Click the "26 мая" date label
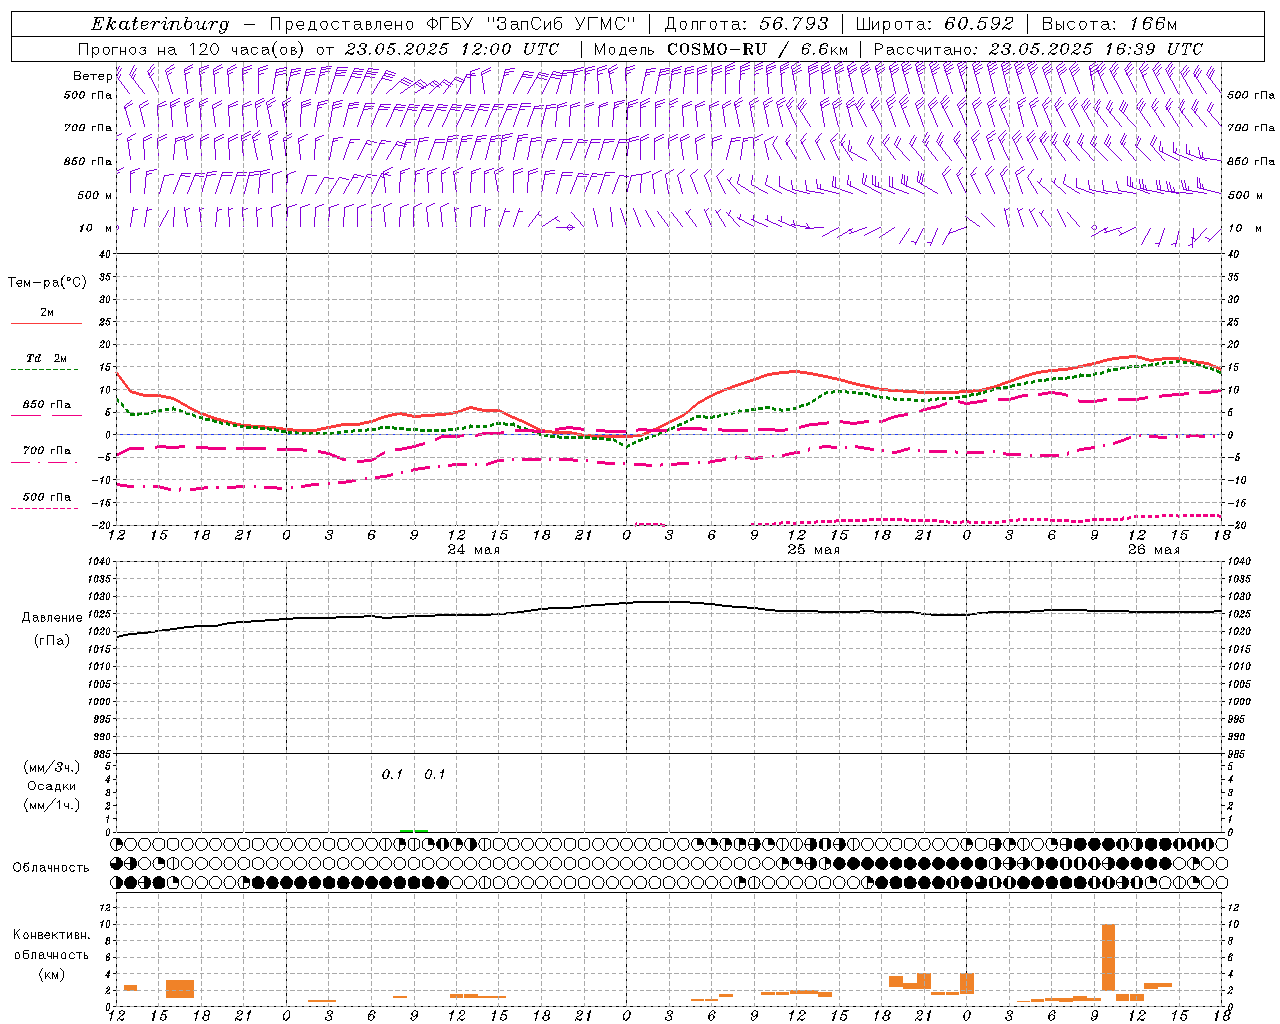Viewport: 1280px width, 1024px height. [x=1153, y=550]
